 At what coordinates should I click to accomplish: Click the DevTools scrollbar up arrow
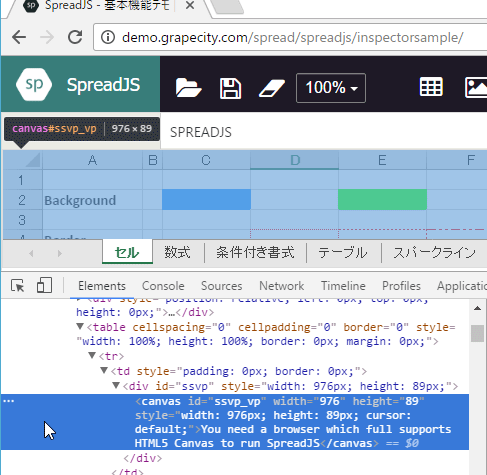[x=477, y=308]
